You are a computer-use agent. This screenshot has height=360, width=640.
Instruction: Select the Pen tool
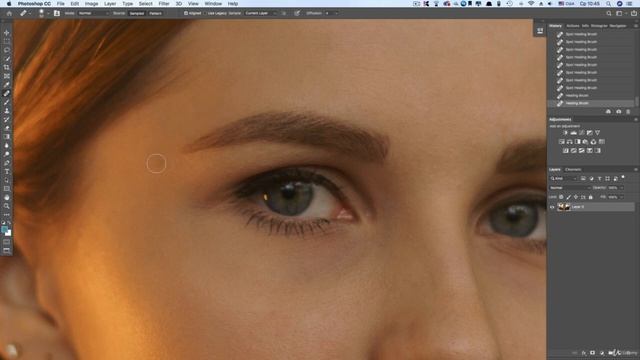click(x=7, y=163)
